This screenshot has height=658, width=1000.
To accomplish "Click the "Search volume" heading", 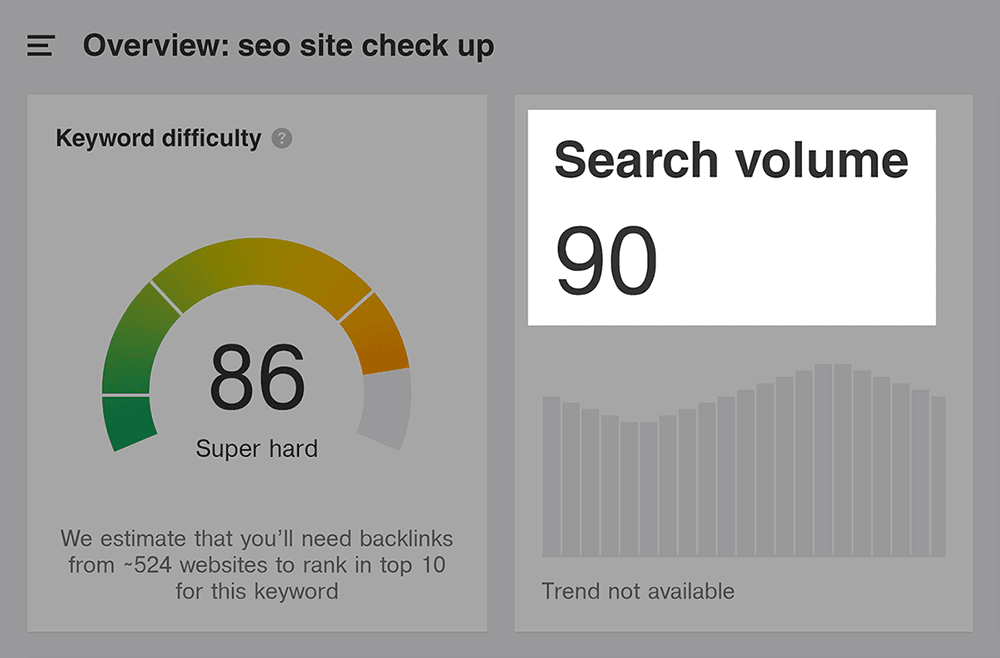I will [731, 160].
